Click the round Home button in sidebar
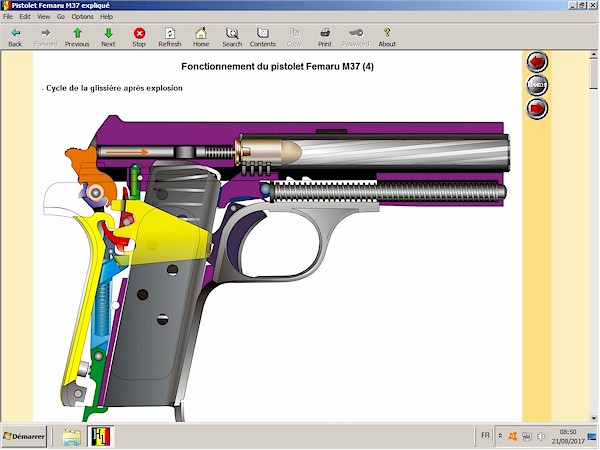 [537, 85]
